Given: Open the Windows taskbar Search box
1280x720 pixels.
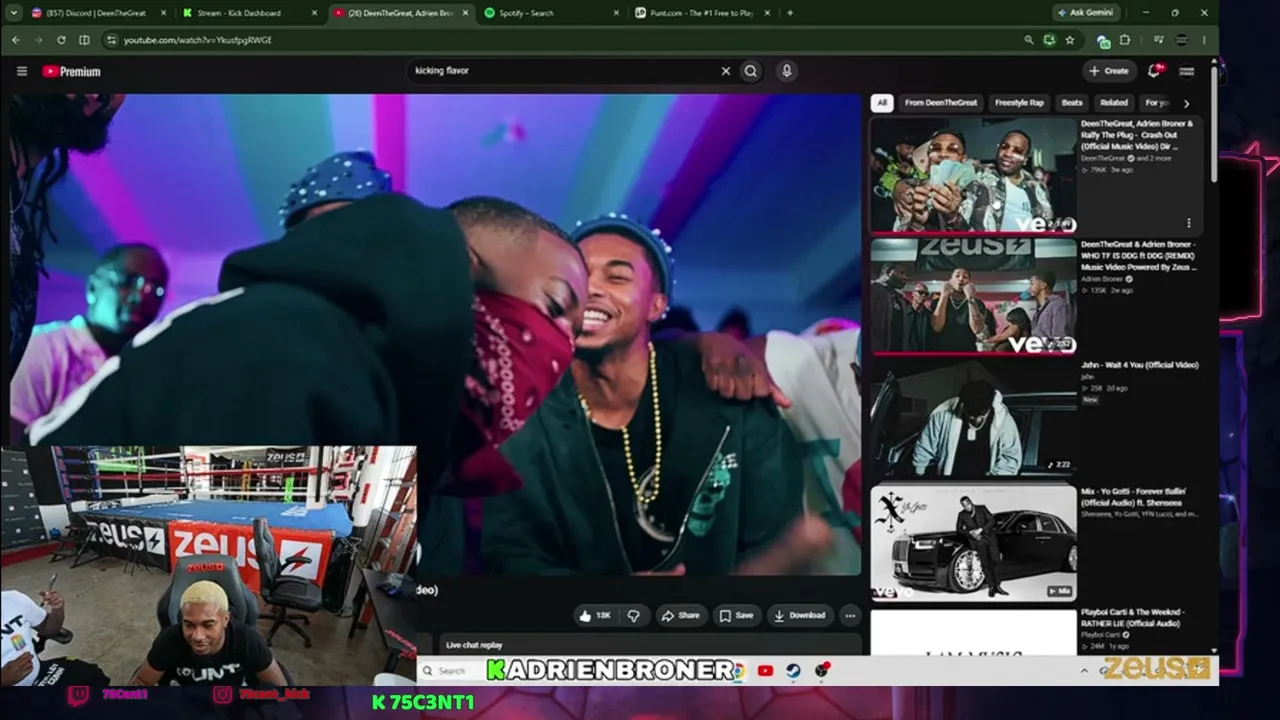Looking at the screenshot, I should tap(450, 671).
